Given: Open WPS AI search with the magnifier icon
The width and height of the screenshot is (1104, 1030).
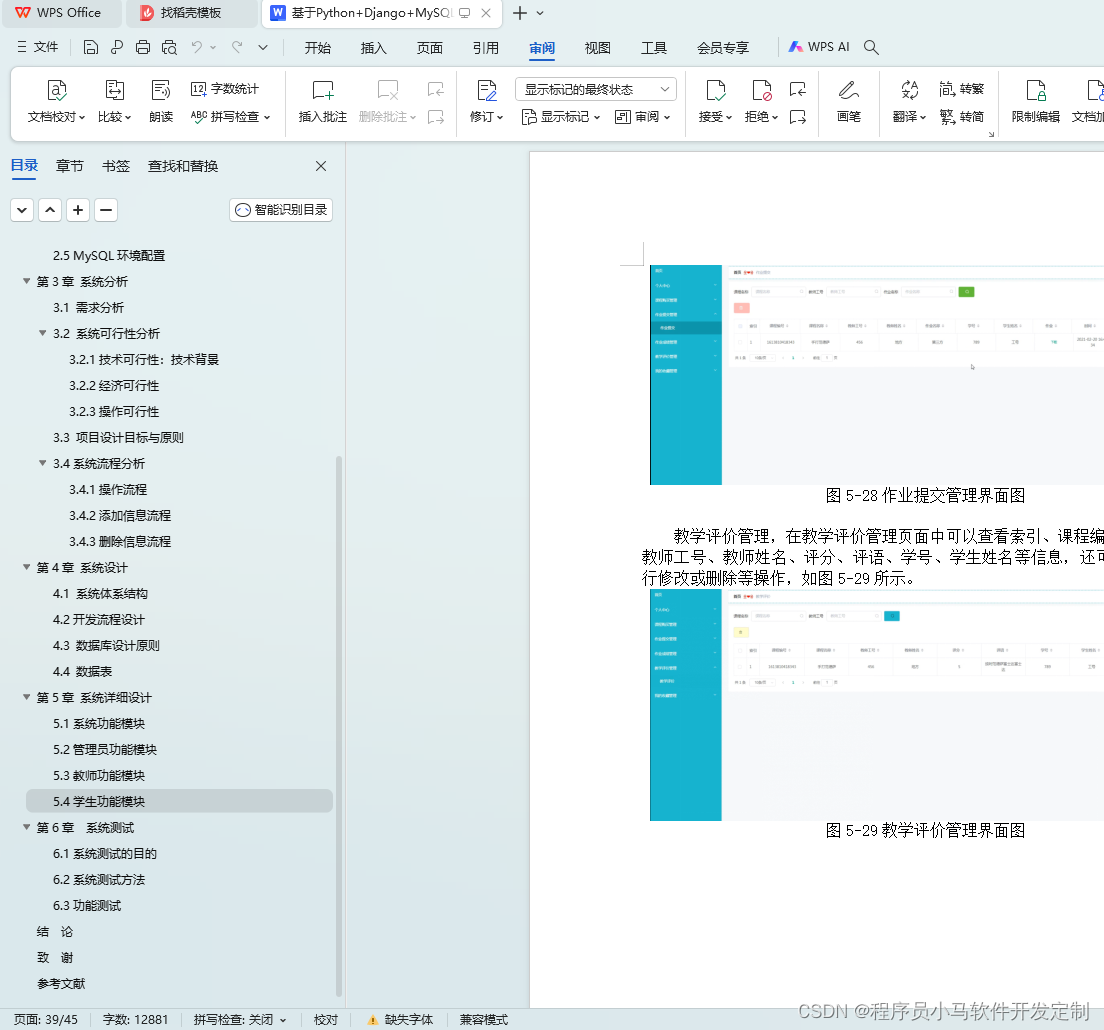Looking at the screenshot, I should [871, 47].
